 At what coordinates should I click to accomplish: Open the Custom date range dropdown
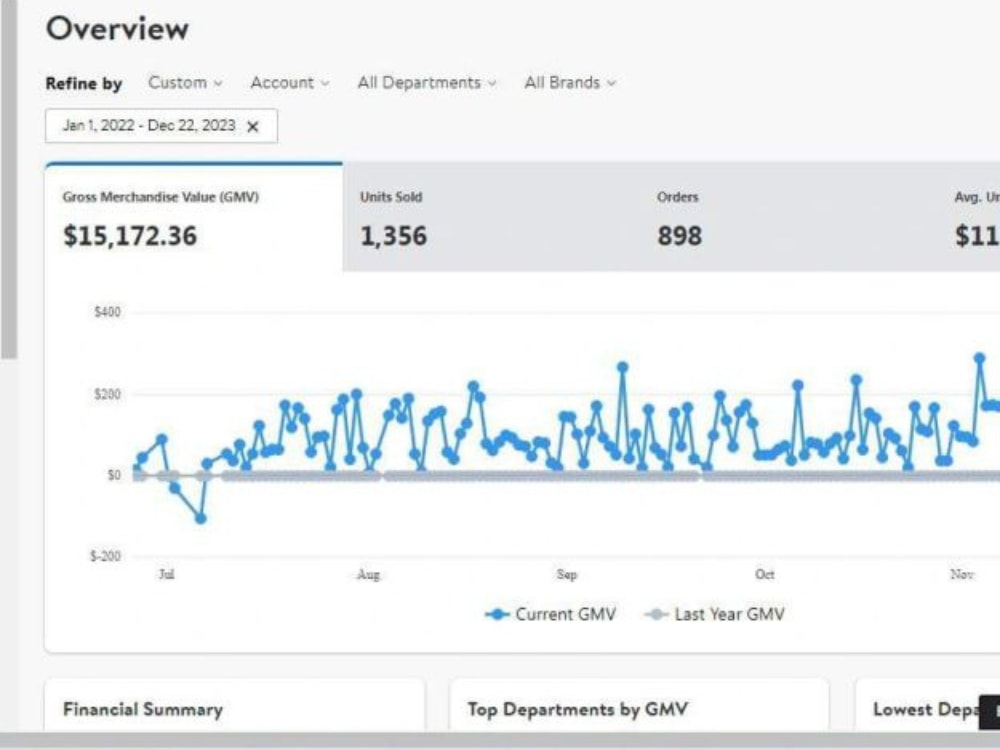point(185,83)
